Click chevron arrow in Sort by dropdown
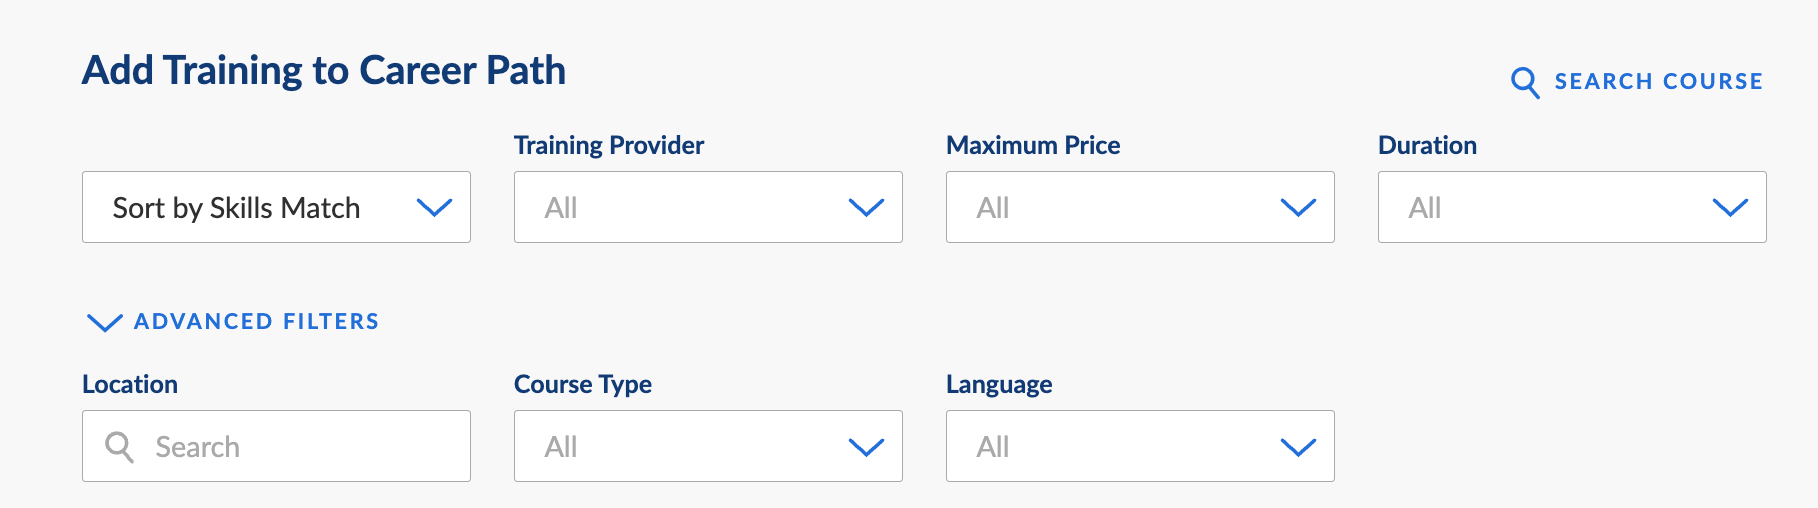The image size is (1818, 508). pos(434,208)
